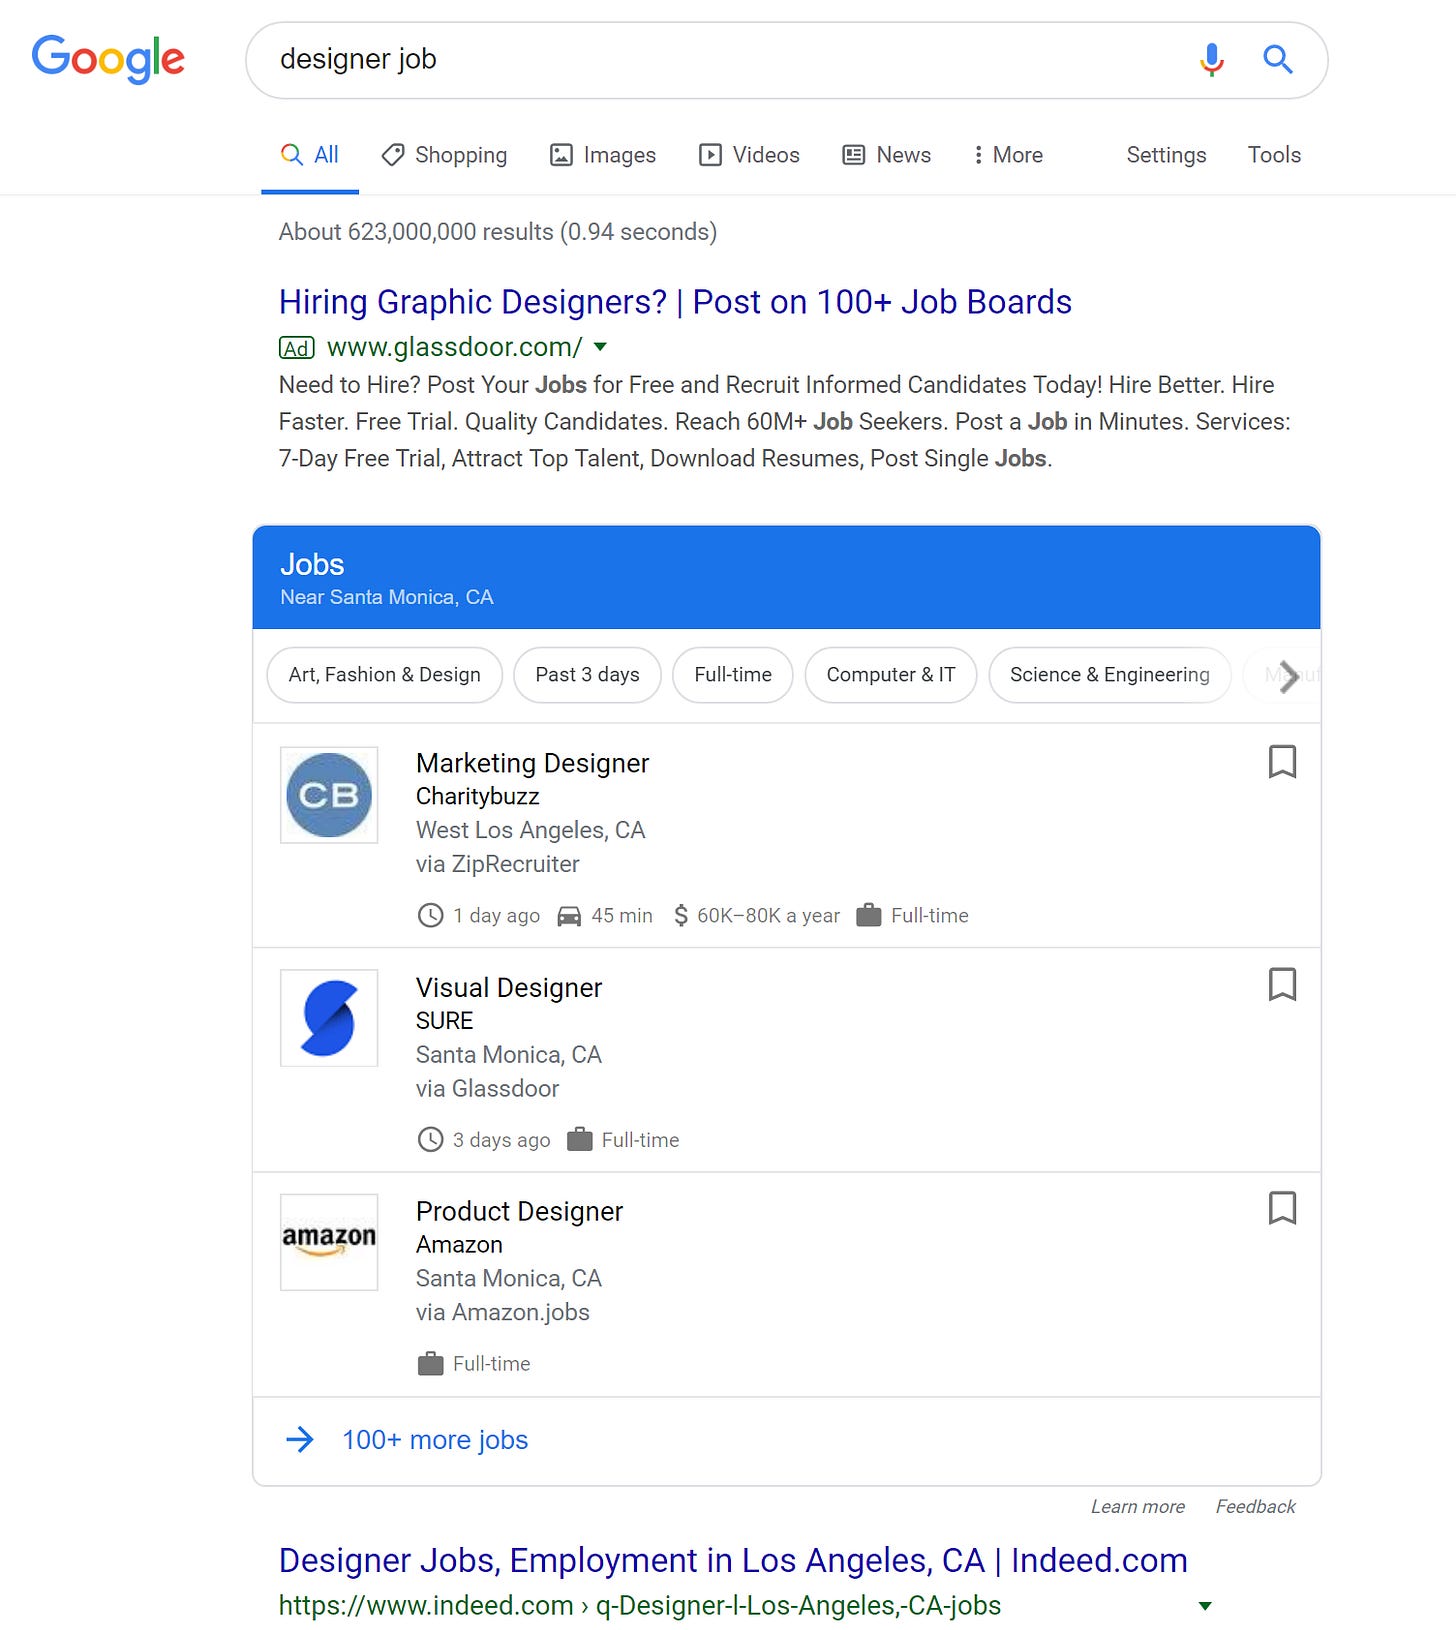Bookmark the Visual Designer job
Image resolution: width=1456 pixels, height=1630 pixels.
(1282, 985)
